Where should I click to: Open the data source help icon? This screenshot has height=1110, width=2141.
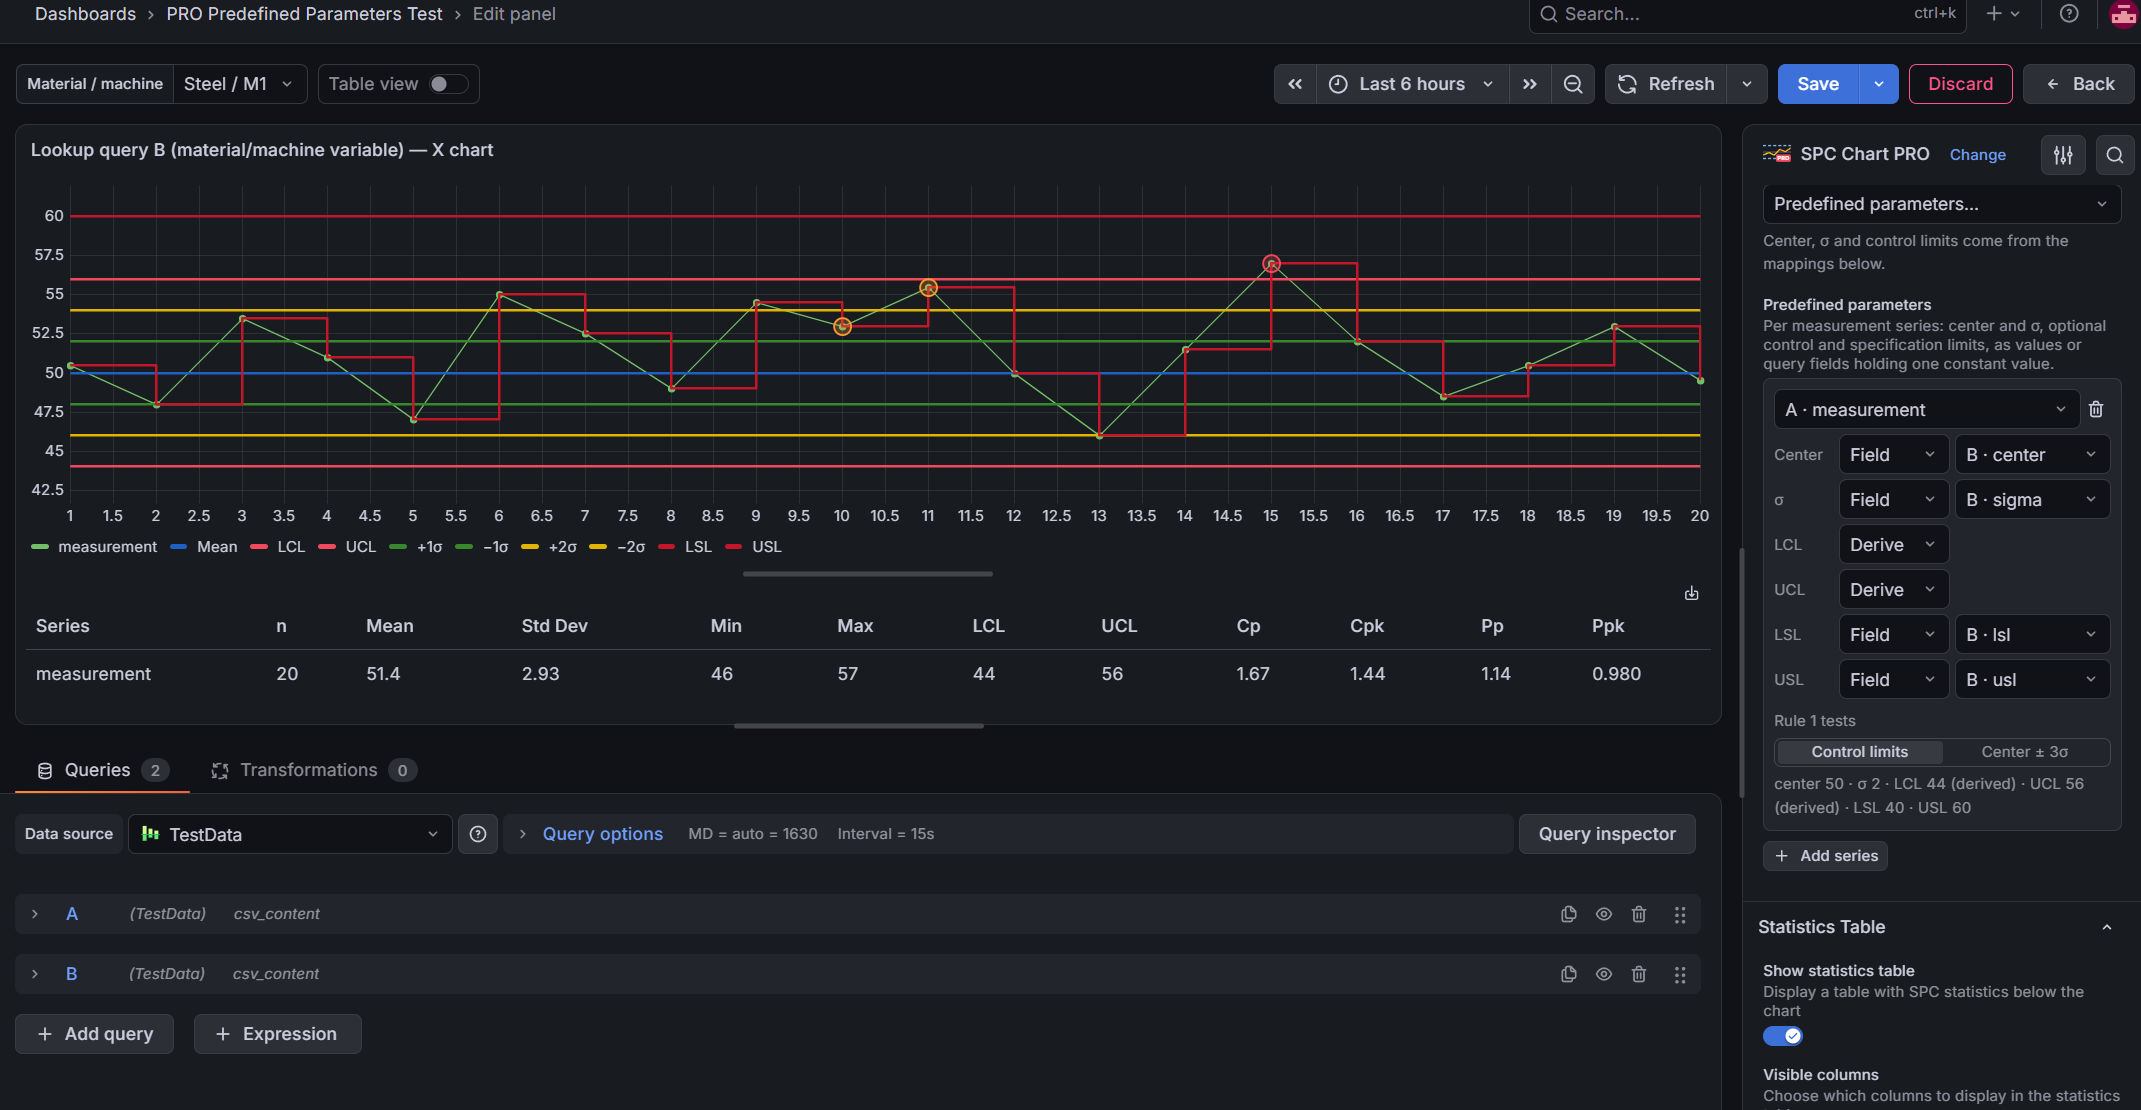(x=478, y=834)
